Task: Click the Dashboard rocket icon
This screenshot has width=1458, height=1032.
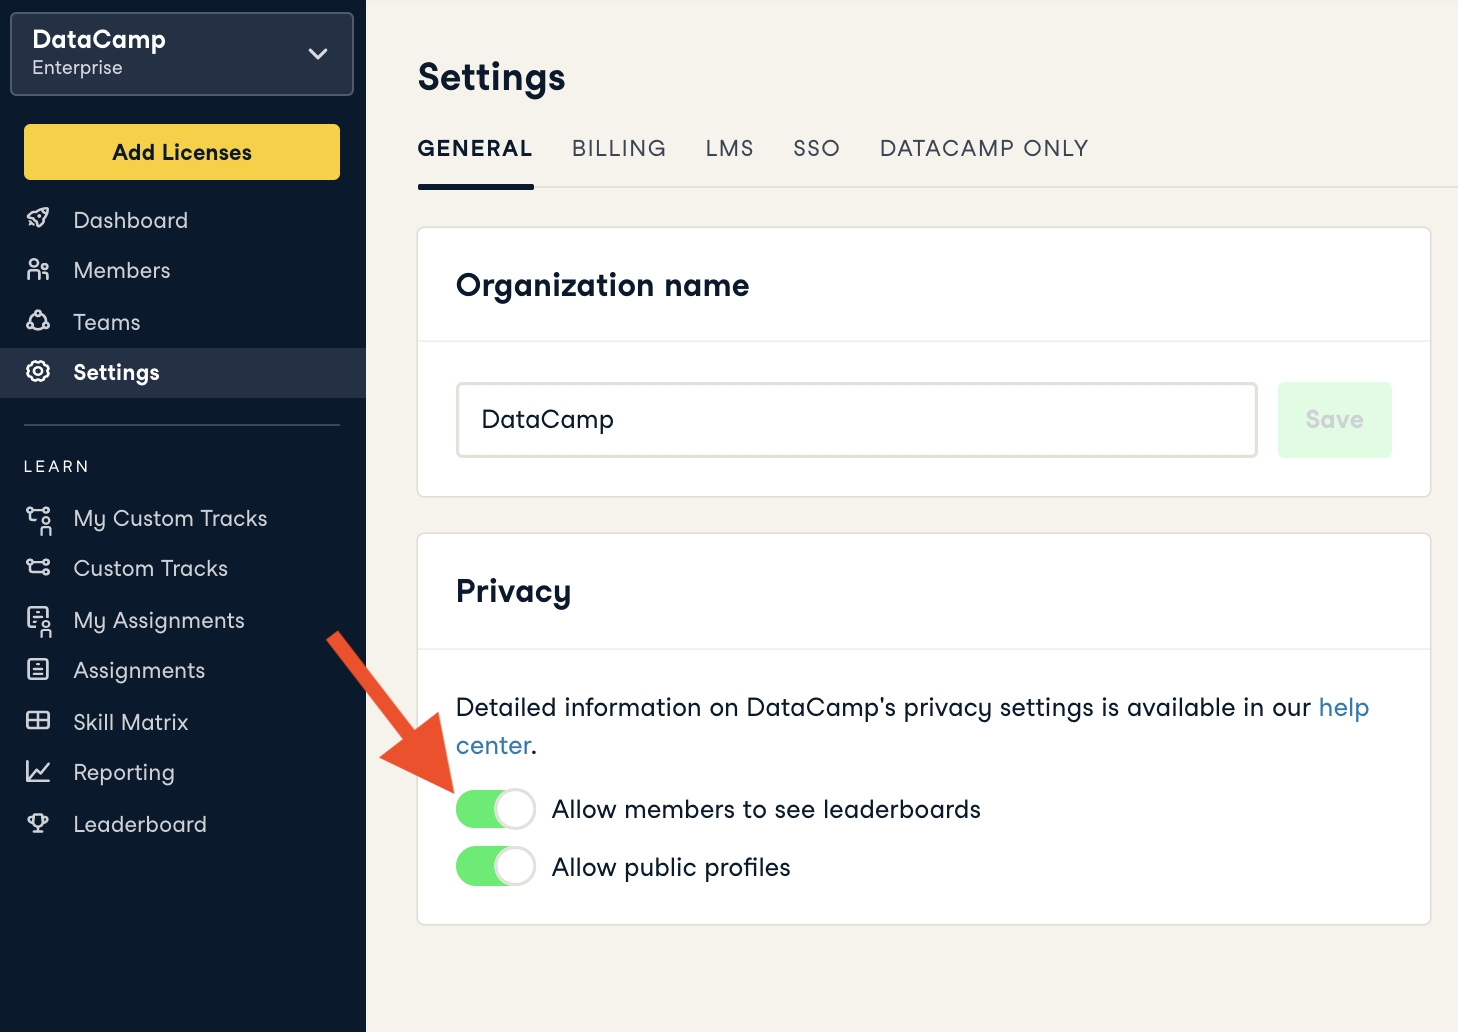Action: point(38,219)
